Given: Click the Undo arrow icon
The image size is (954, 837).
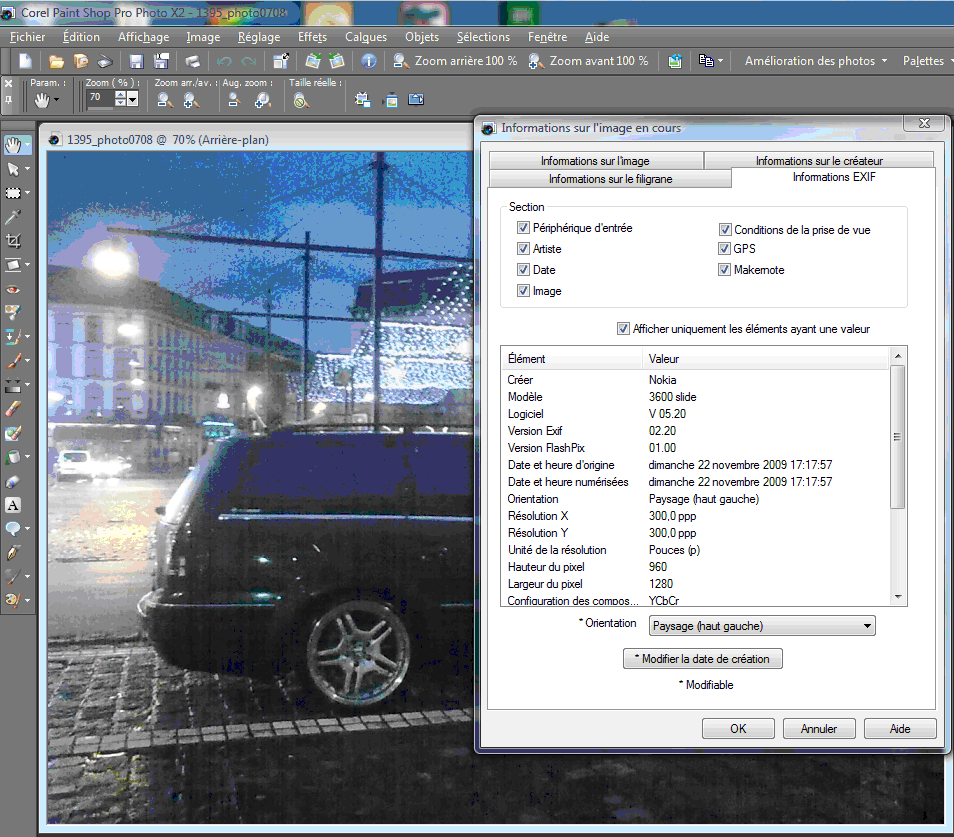Looking at the screenshot, I should (224, 61).
